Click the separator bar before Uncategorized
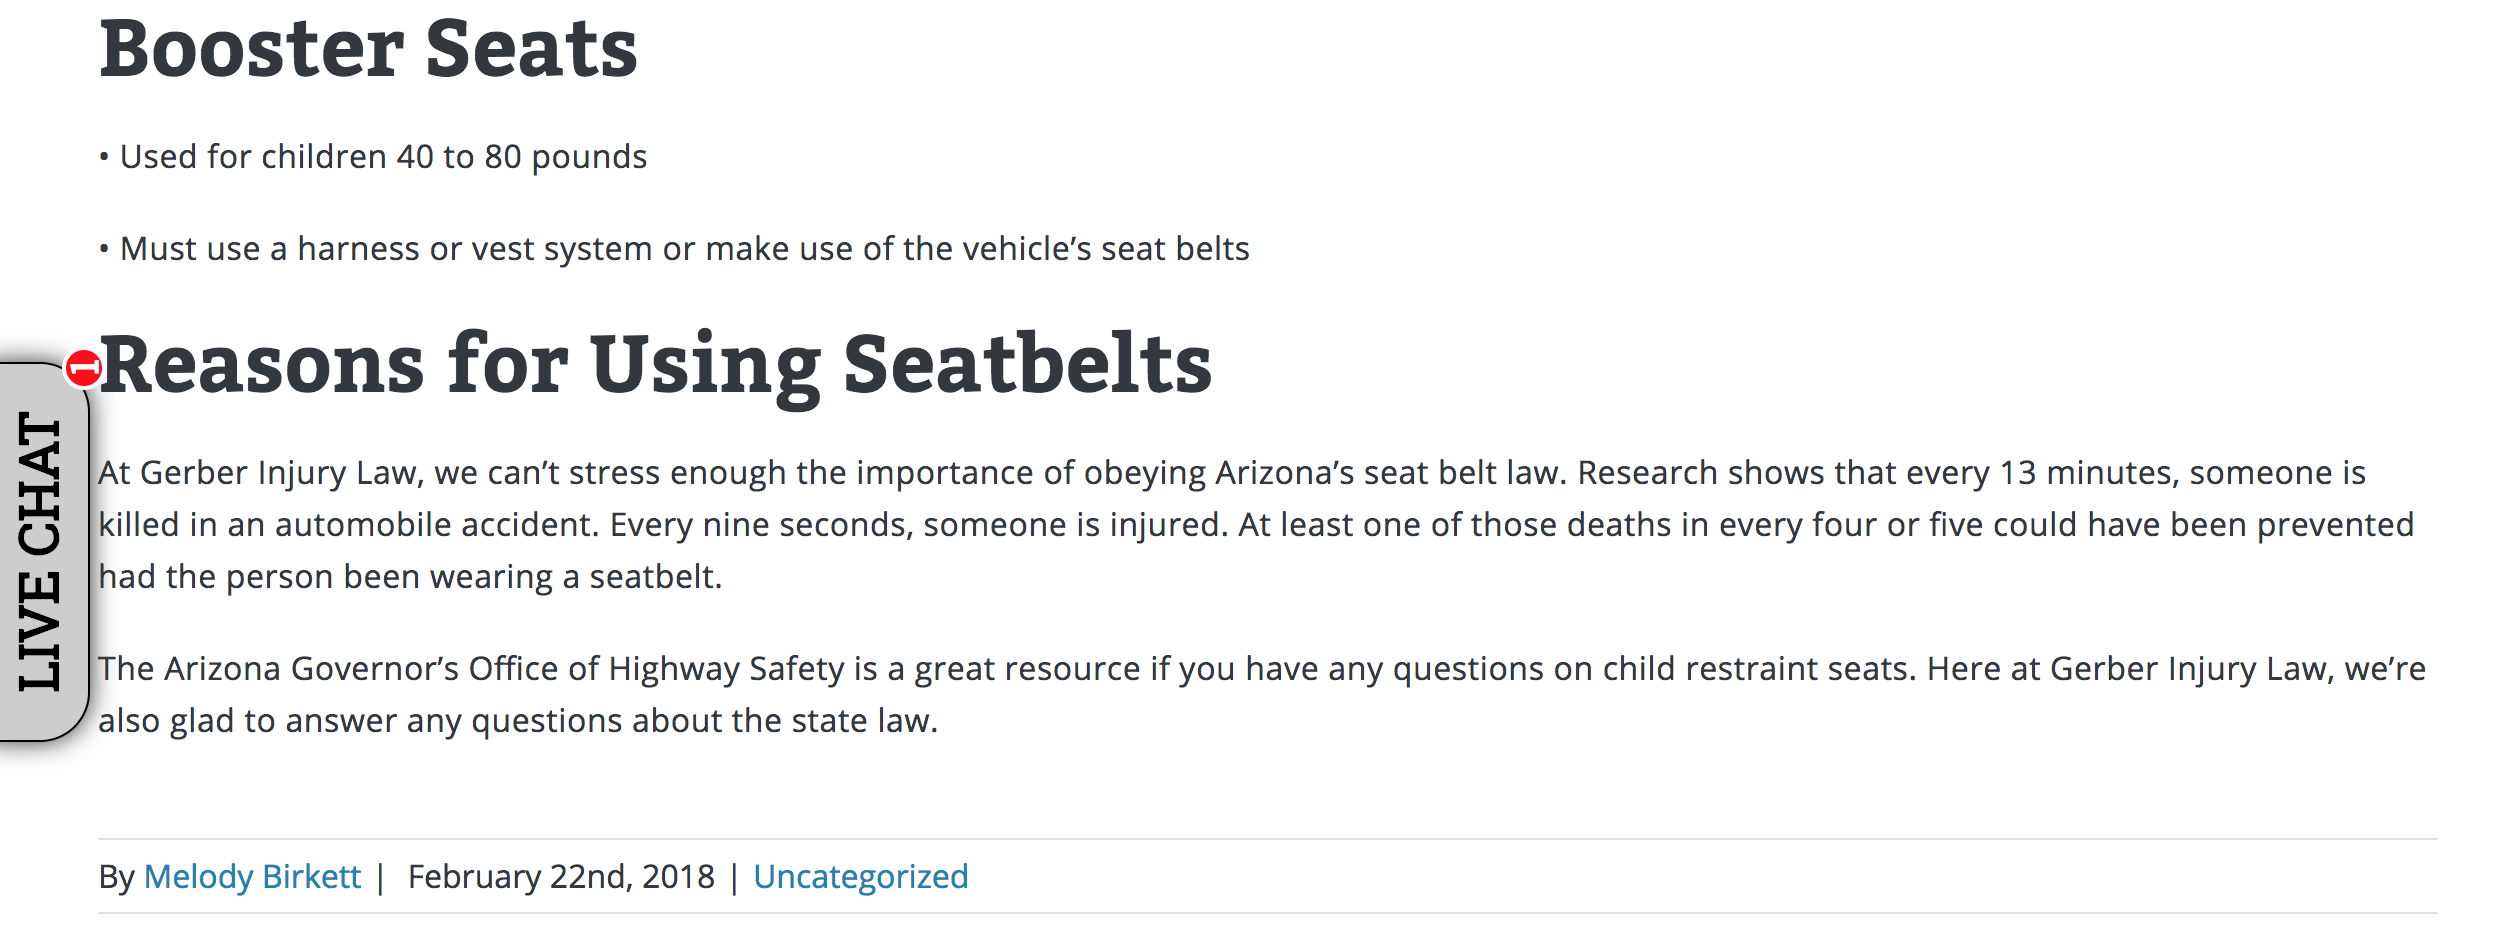Viewport: 2512px width, 928px height. tap(734, 877)
